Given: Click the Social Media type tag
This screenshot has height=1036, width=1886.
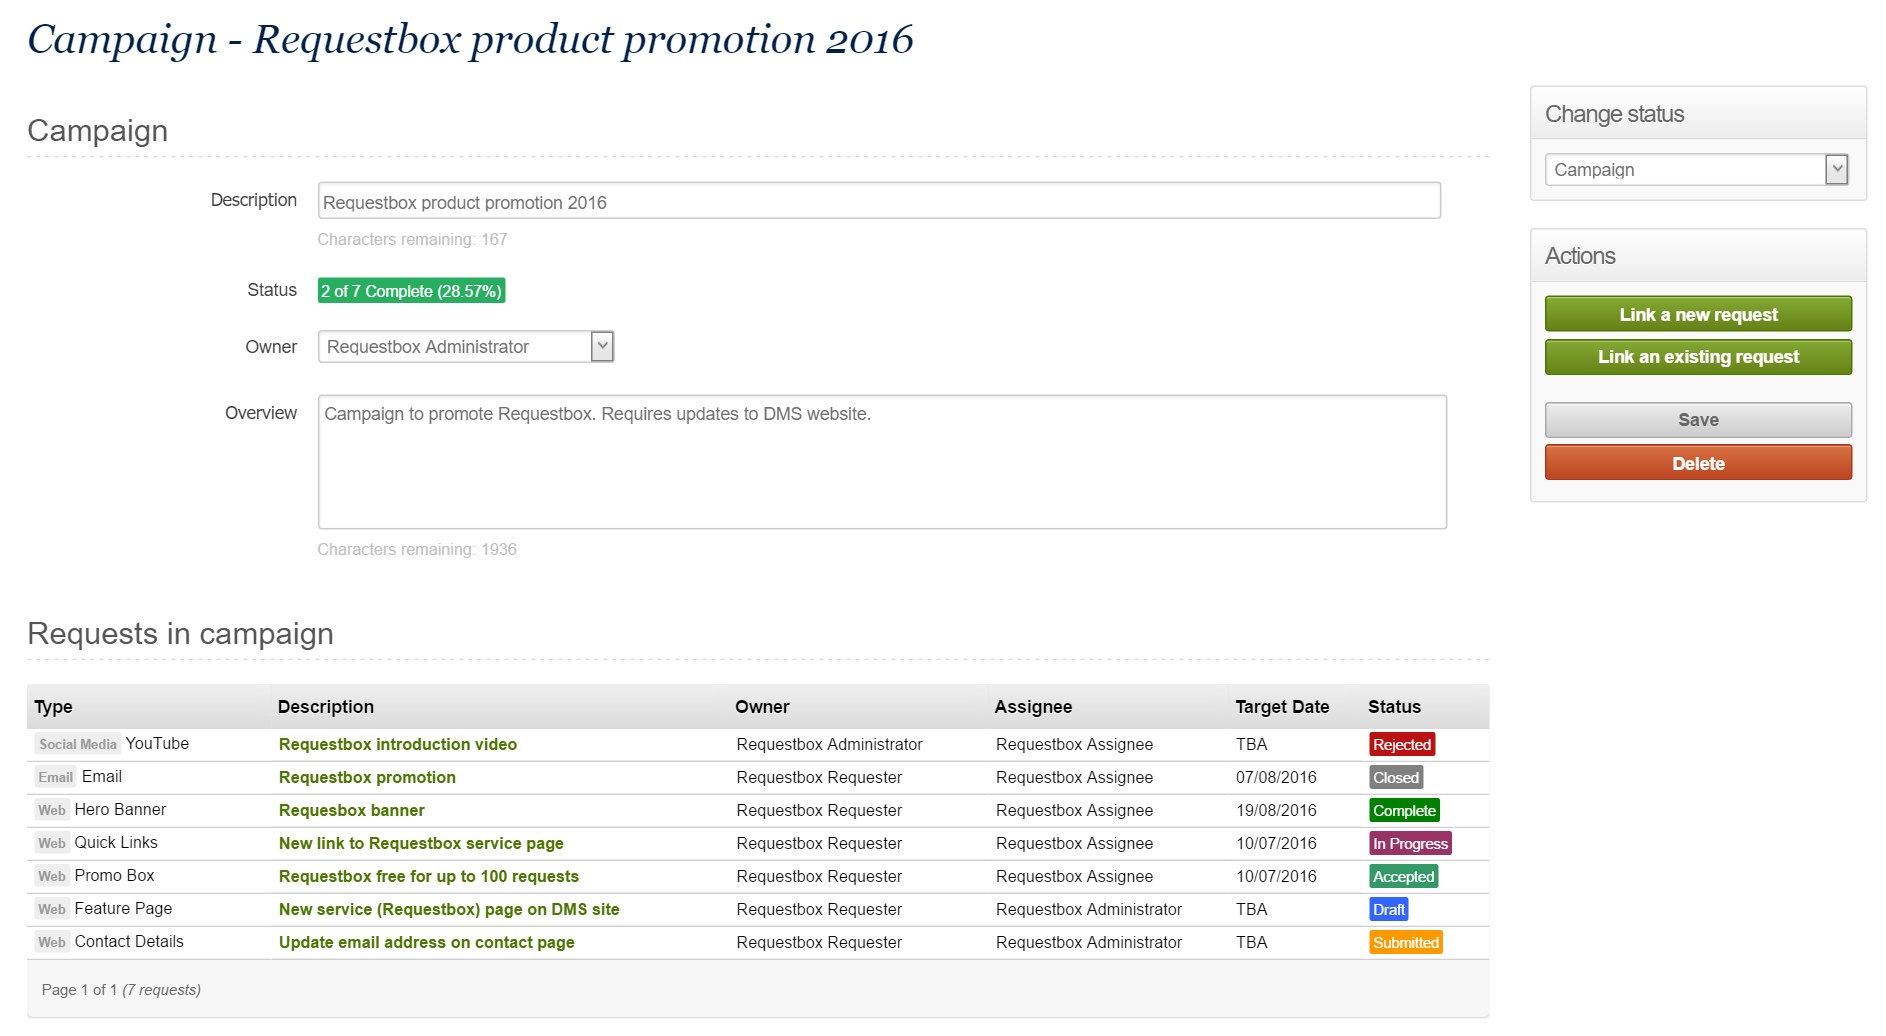Looking at the screenshot, I should [77, 745].
